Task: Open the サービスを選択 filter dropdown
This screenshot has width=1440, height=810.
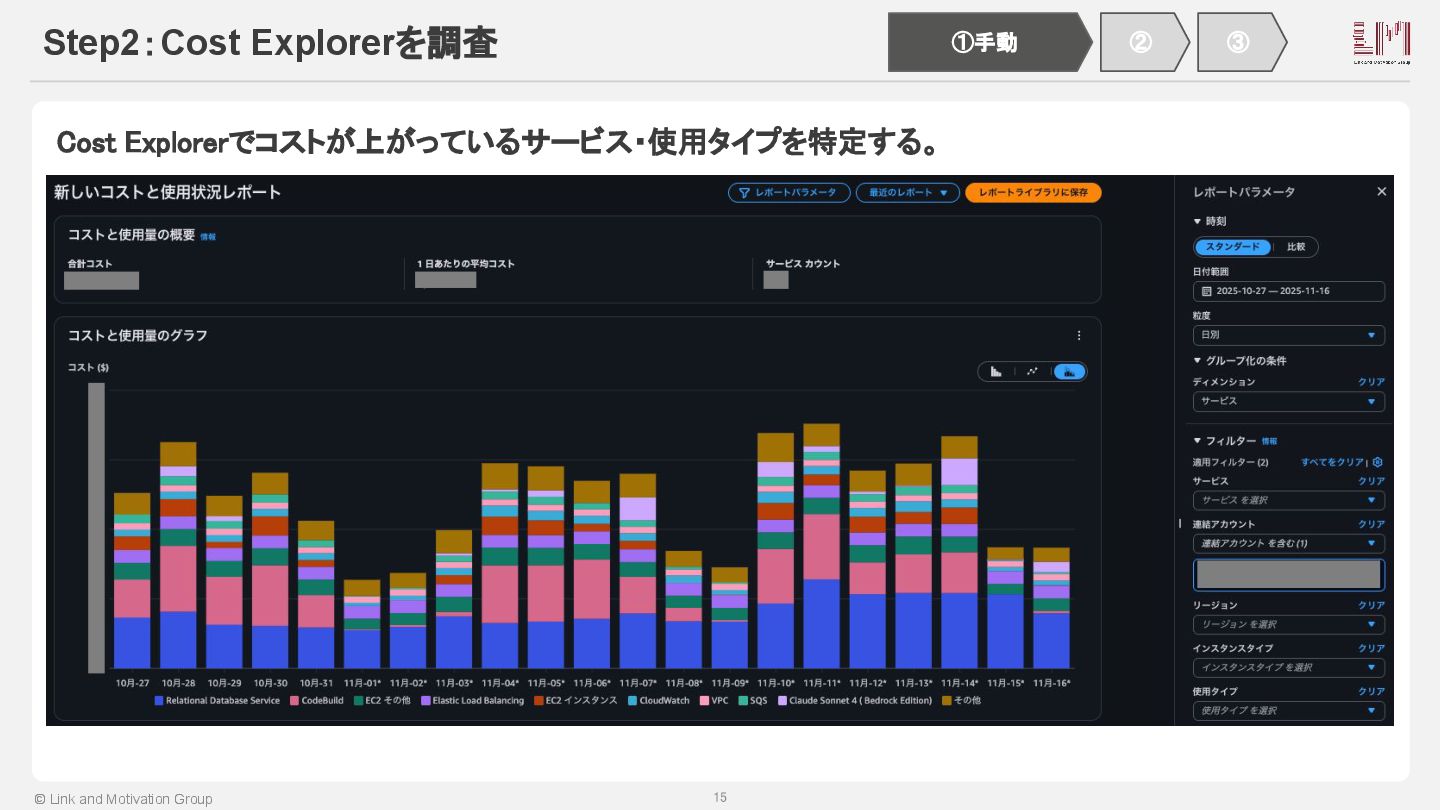Action: [x=1288, y=500]
